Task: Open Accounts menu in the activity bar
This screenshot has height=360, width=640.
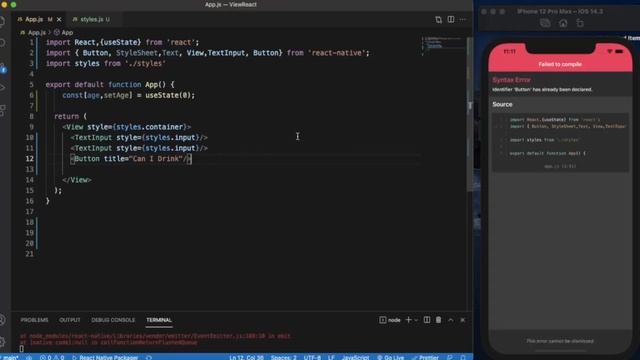Action: click(2, 320)
